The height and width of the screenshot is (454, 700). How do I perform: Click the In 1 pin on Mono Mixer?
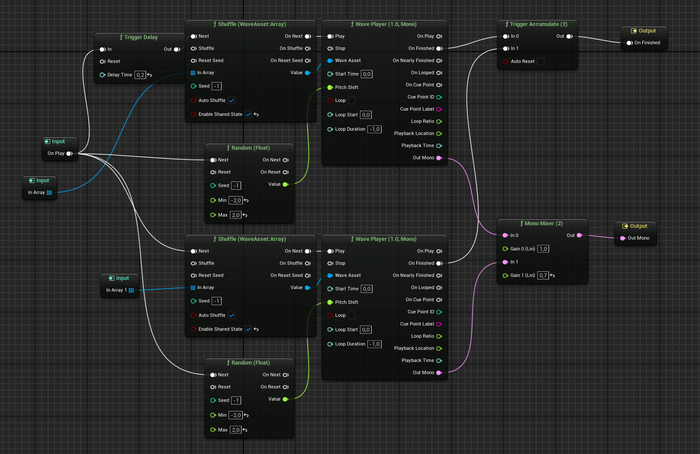point(503,261)
